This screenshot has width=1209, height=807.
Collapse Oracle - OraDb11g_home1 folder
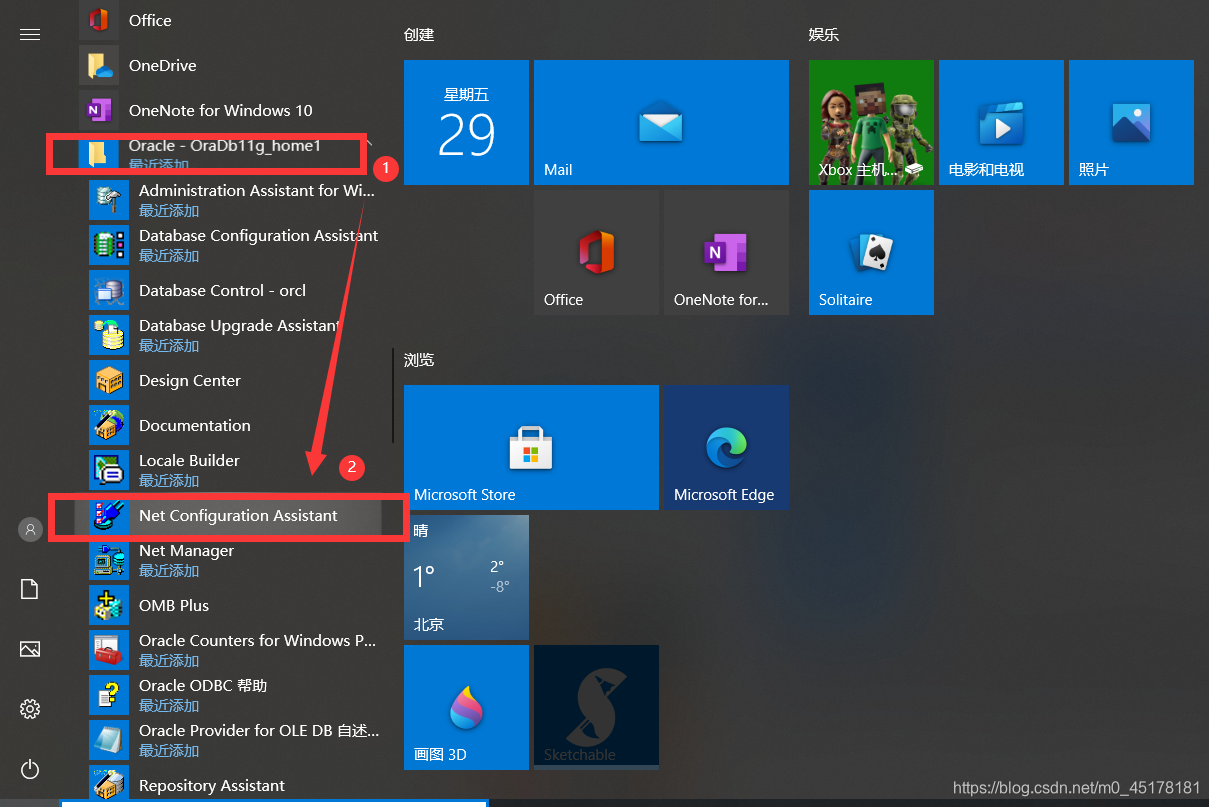click(229, 153)
